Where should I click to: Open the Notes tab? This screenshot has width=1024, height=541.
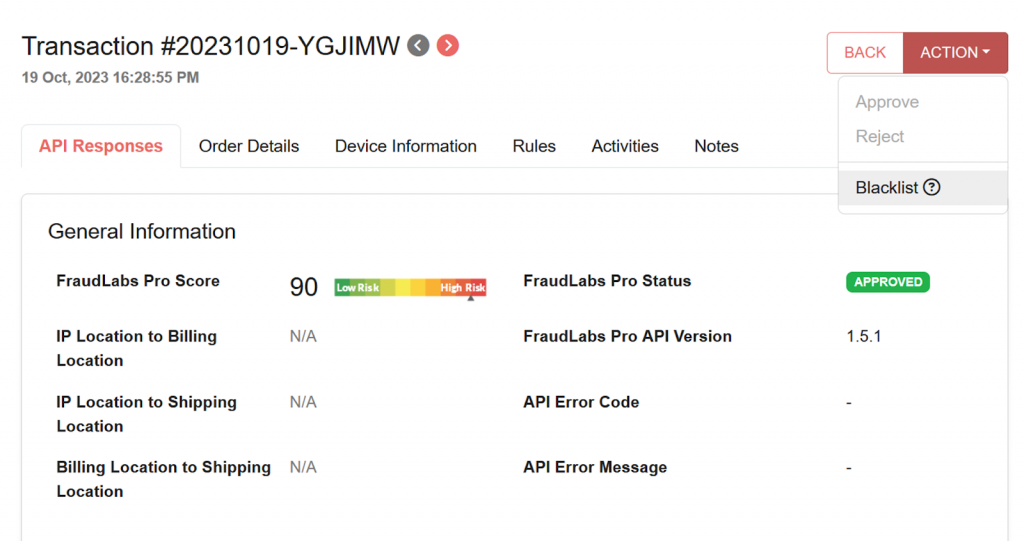click(x=716, y=146)
